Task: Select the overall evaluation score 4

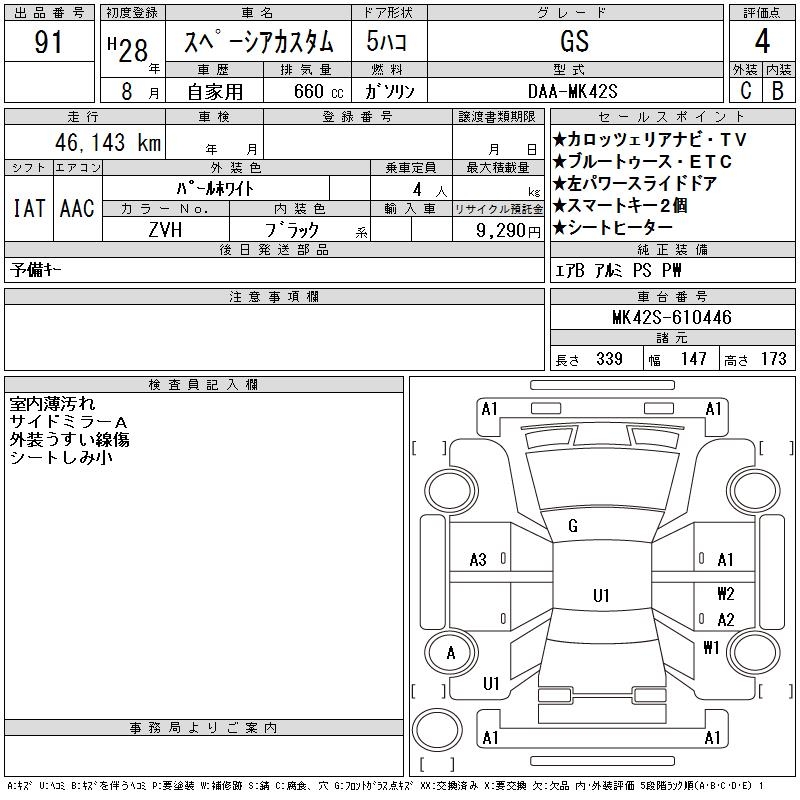Action: pos(761,42)
